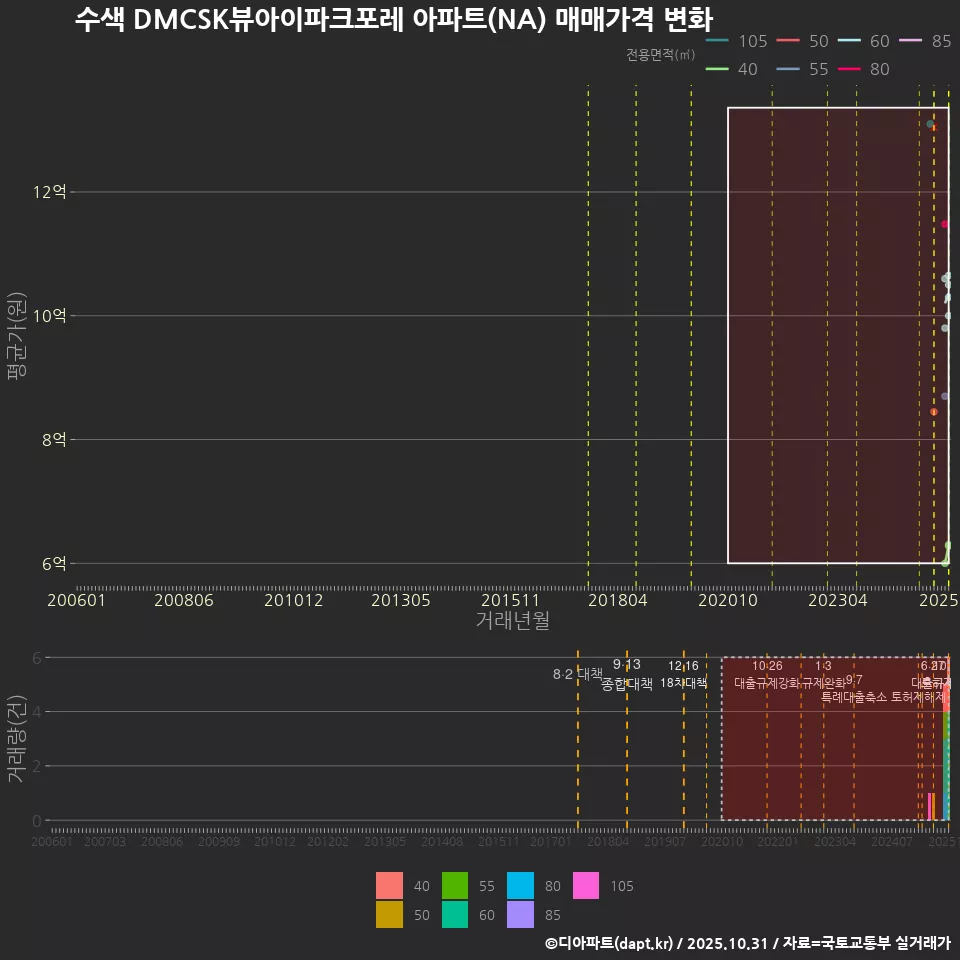Click the 9·13 종합대책 annotation label
The image size is (960, 960).
[x=626, y=672]
